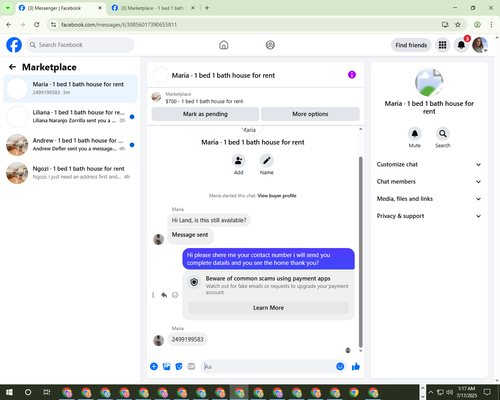
Task: Open Liliana's 1 bed 1 bath conversation
Action: pos(70,117)
